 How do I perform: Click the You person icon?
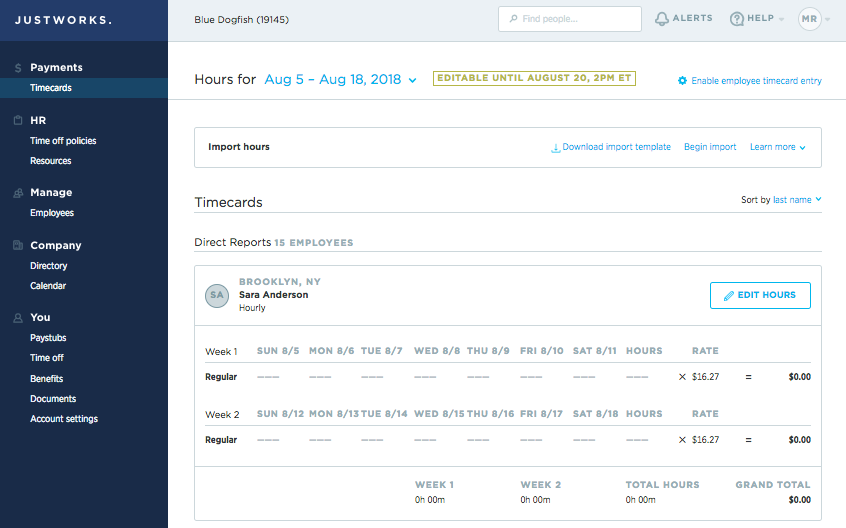18,318
